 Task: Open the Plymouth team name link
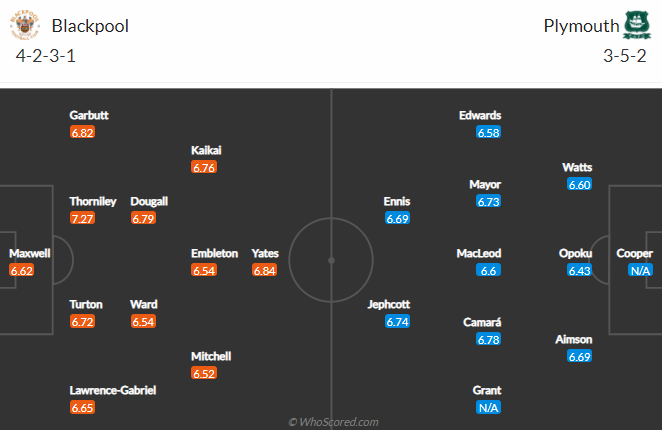click(581, 26)
